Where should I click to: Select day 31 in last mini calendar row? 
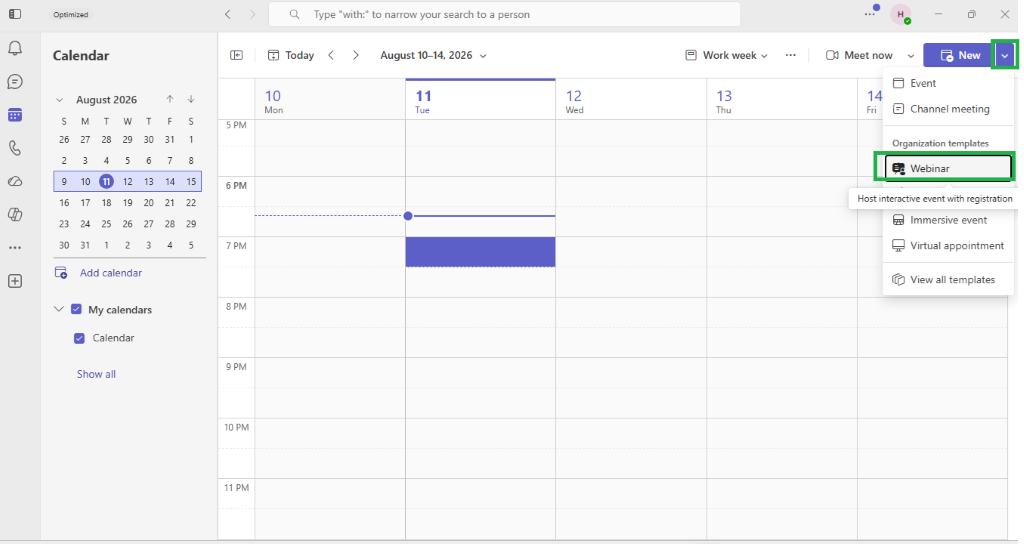click(x=85, y=246)
